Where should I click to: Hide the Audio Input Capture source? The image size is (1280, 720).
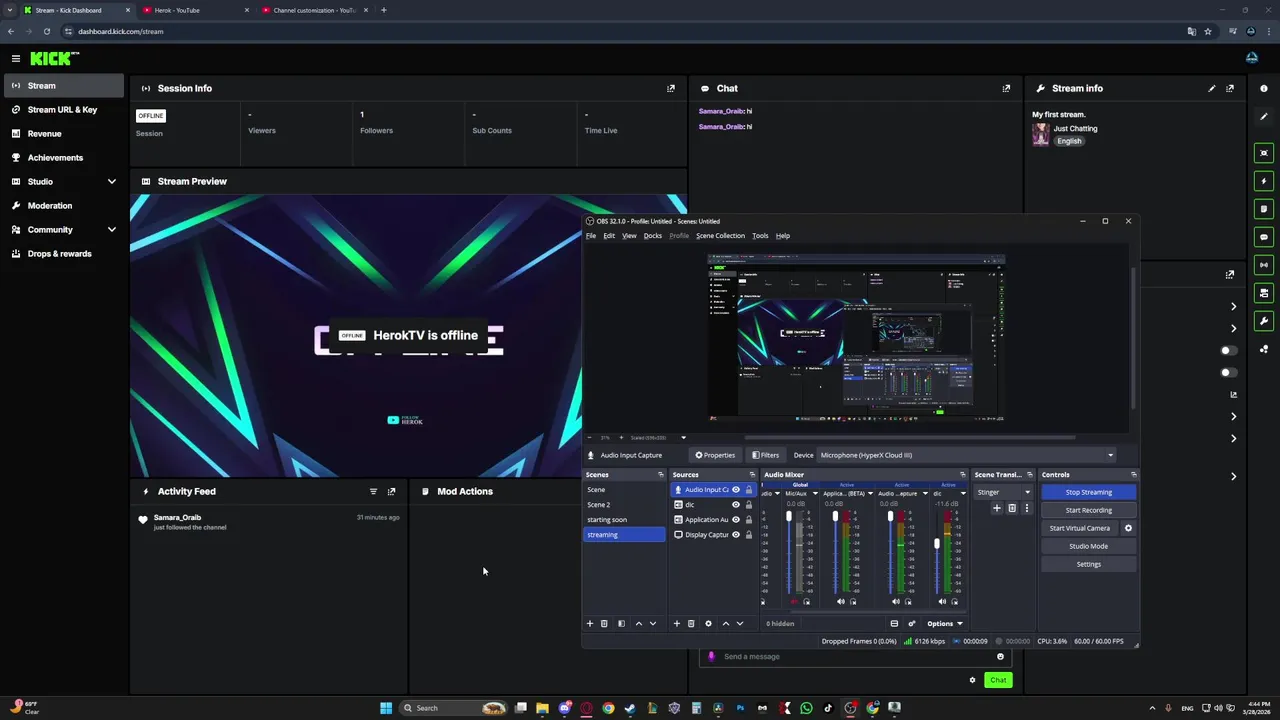click(x=736, y=490)
